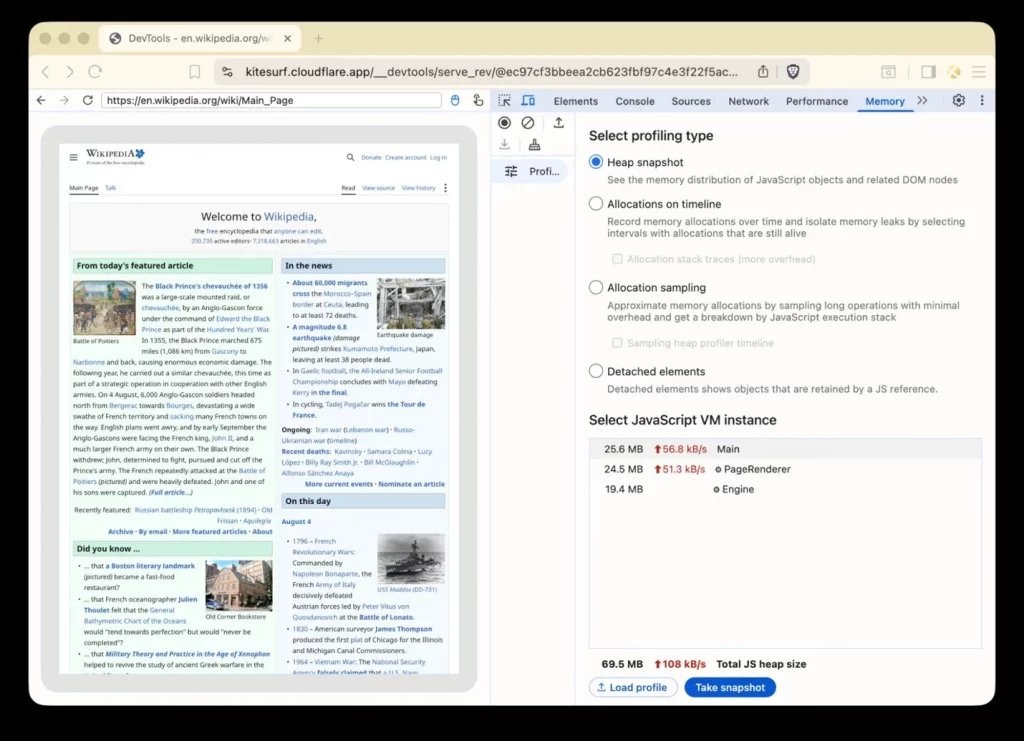The image size is (1024, 741).
Task: Click the rotate/tap emulation icon beside URL
Action: click(x=479, y=100)
